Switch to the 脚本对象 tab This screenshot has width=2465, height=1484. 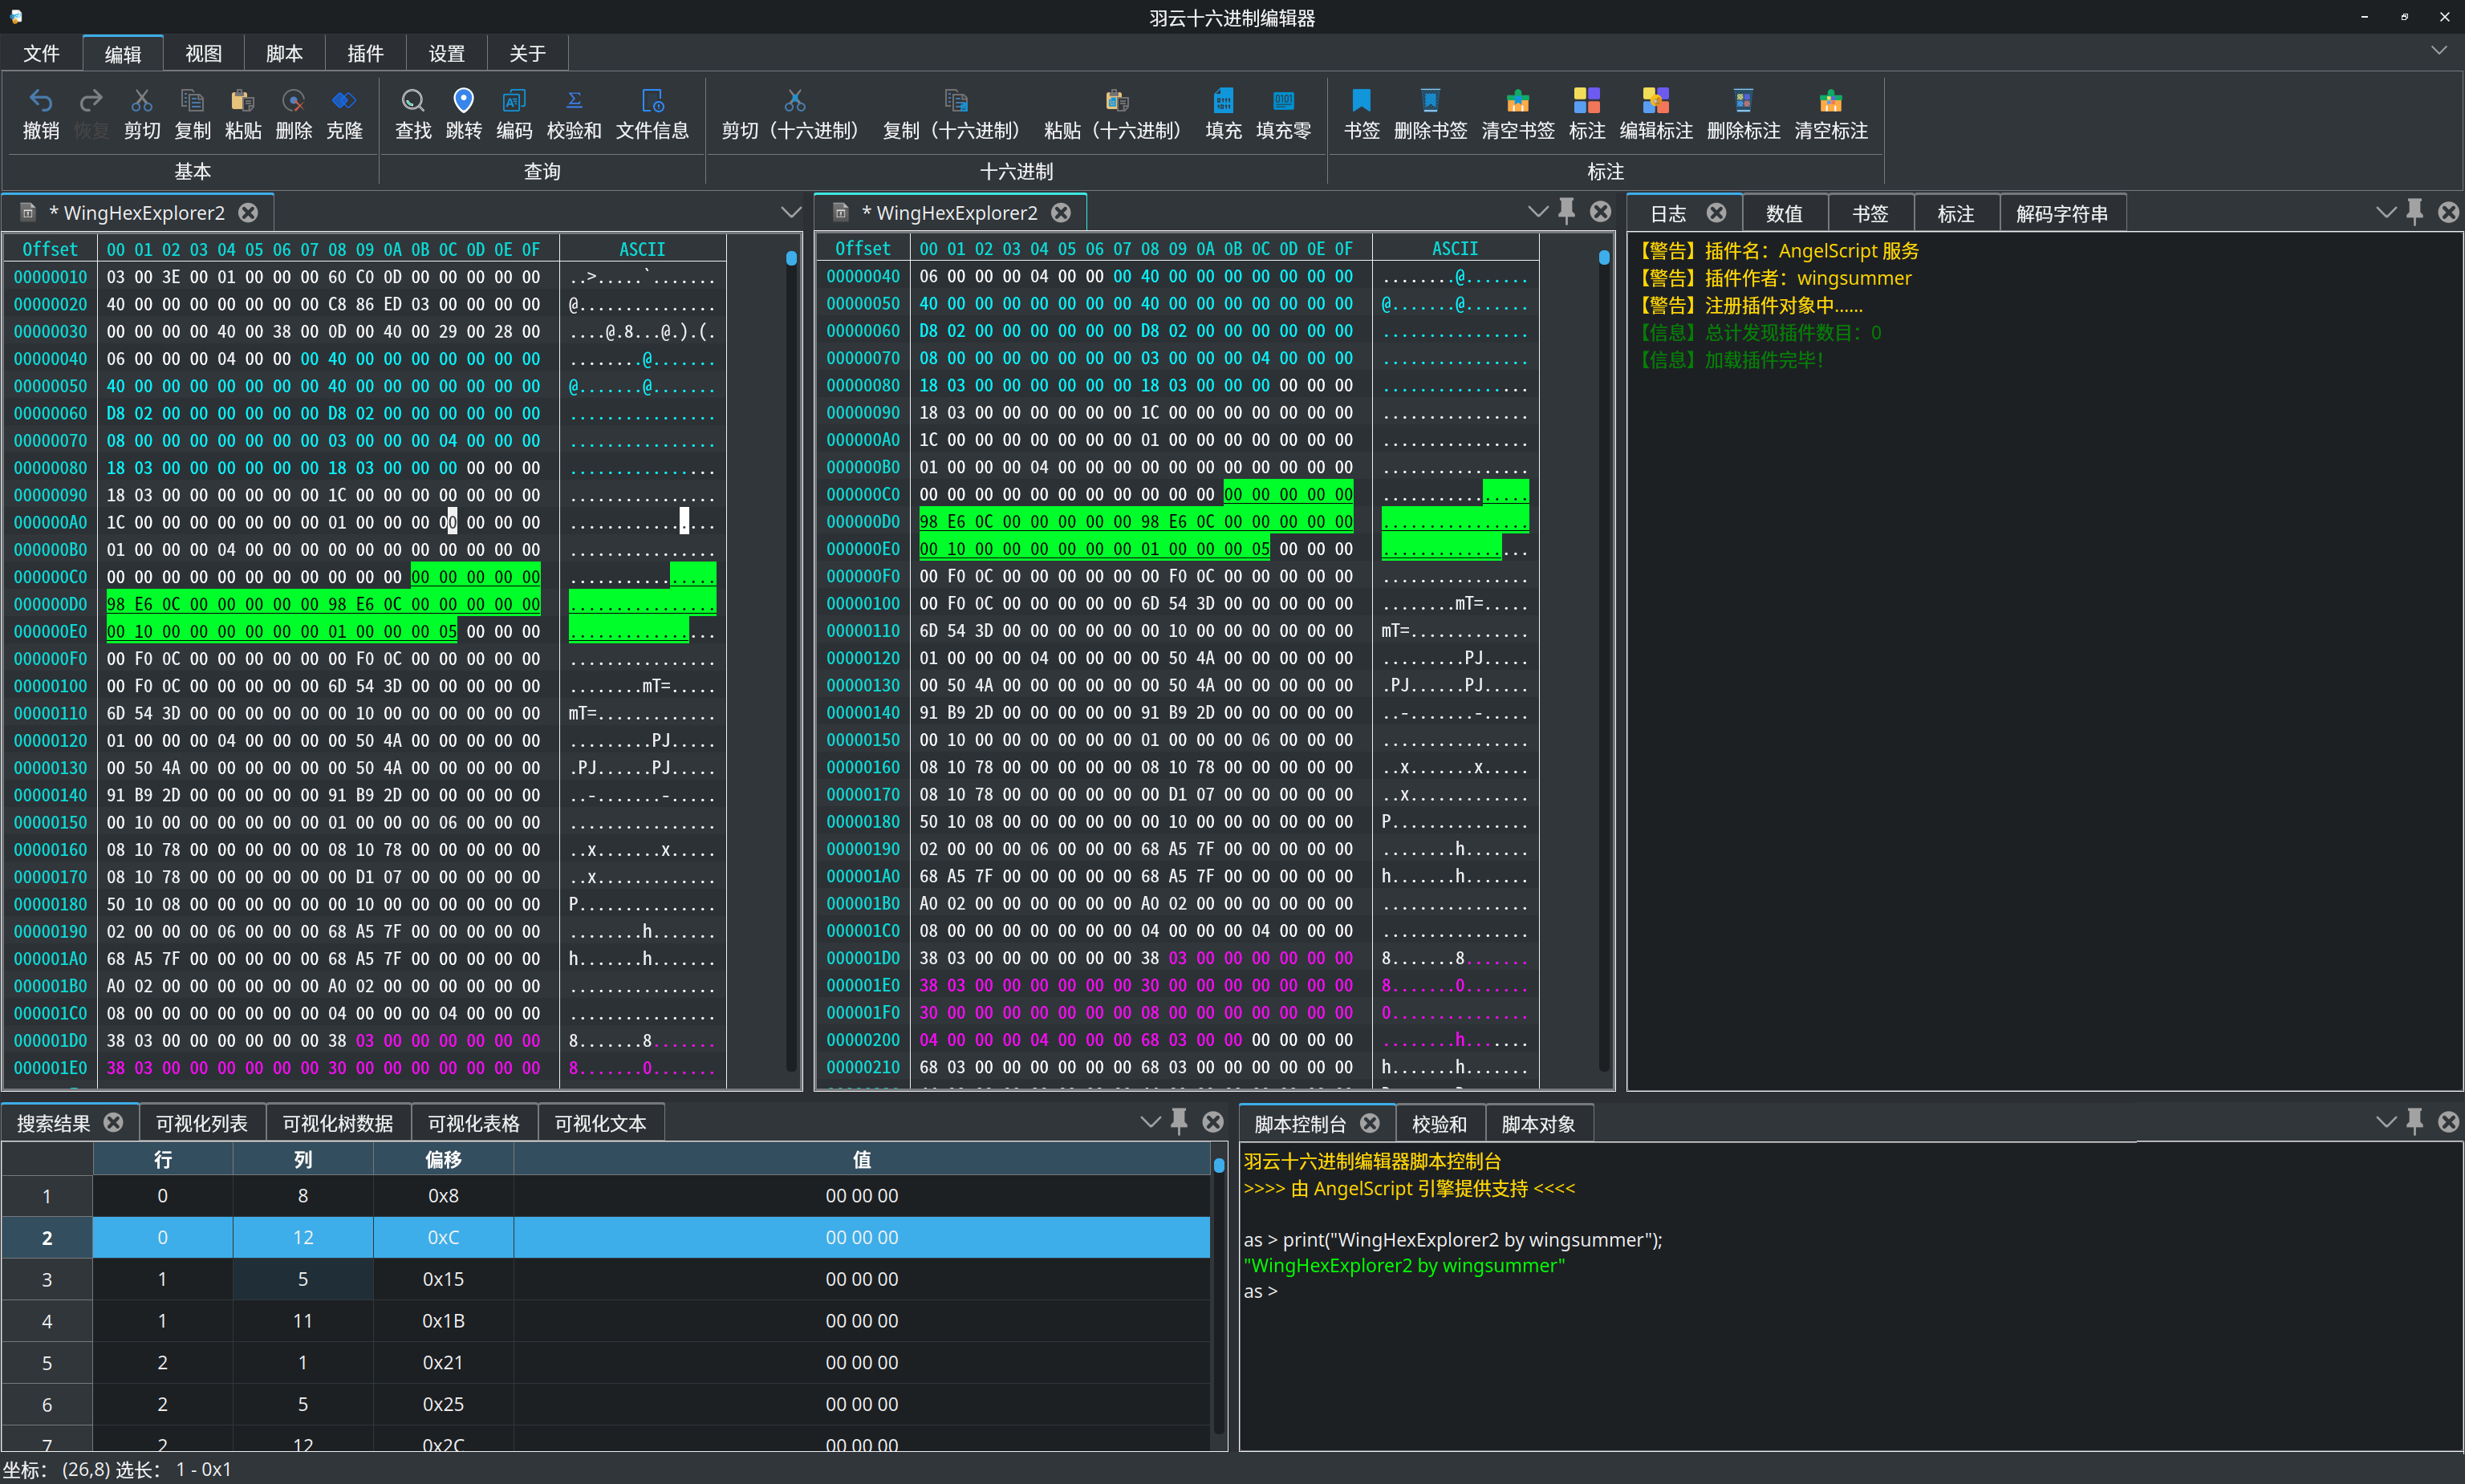(x=1538, y=1124)
